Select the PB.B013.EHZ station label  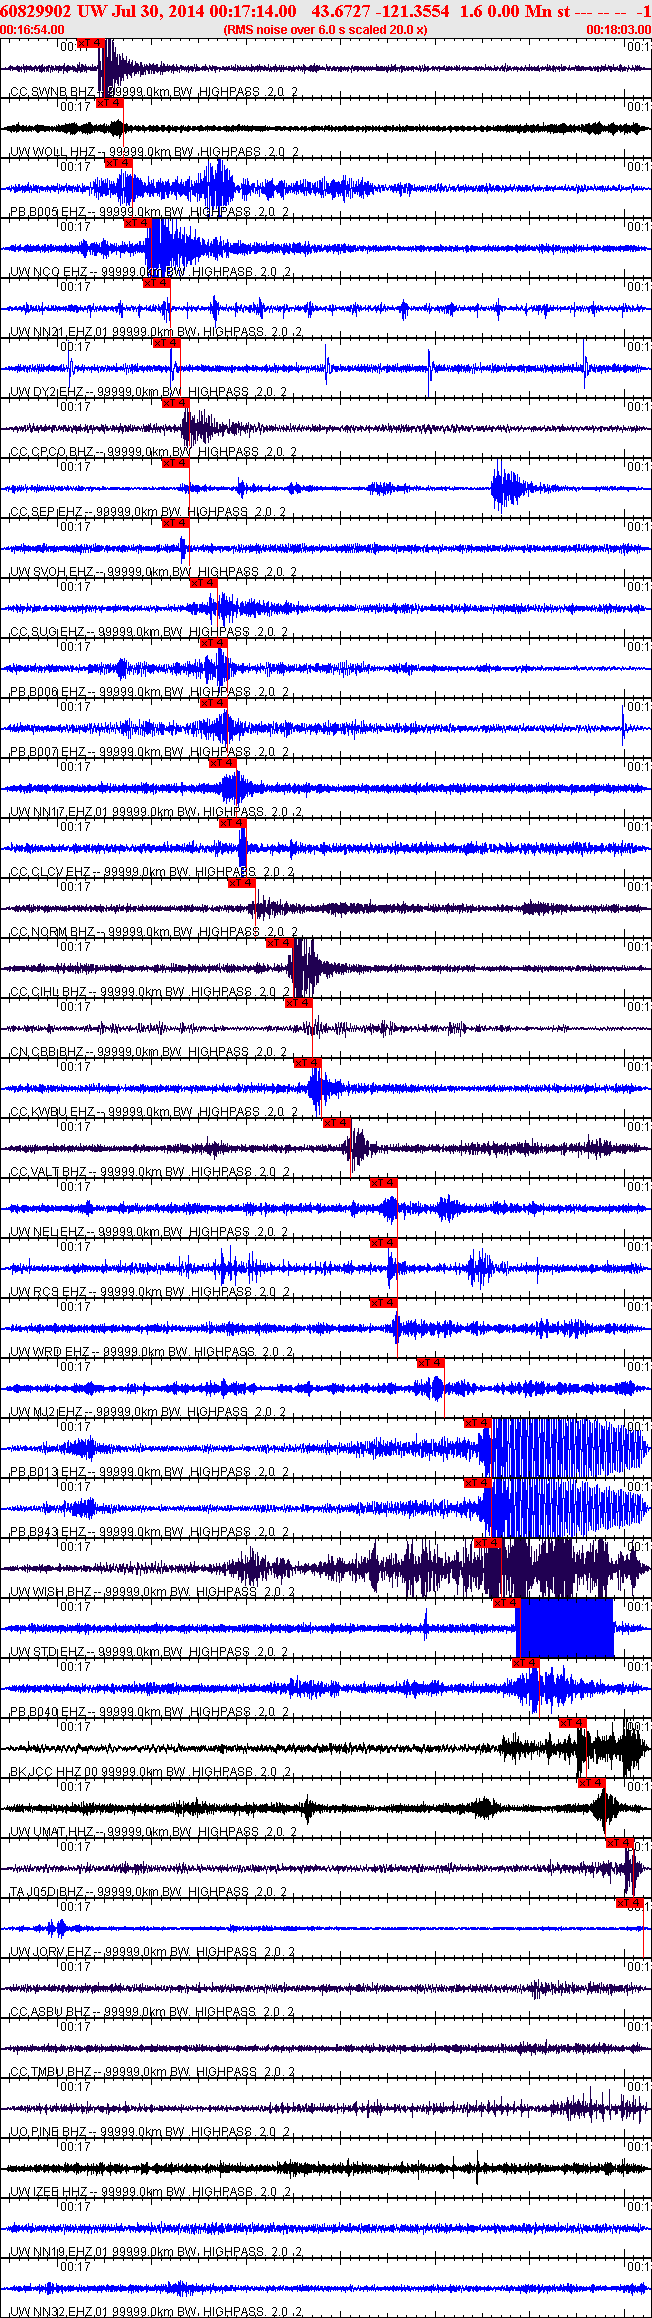click(x=47, y=1472)
